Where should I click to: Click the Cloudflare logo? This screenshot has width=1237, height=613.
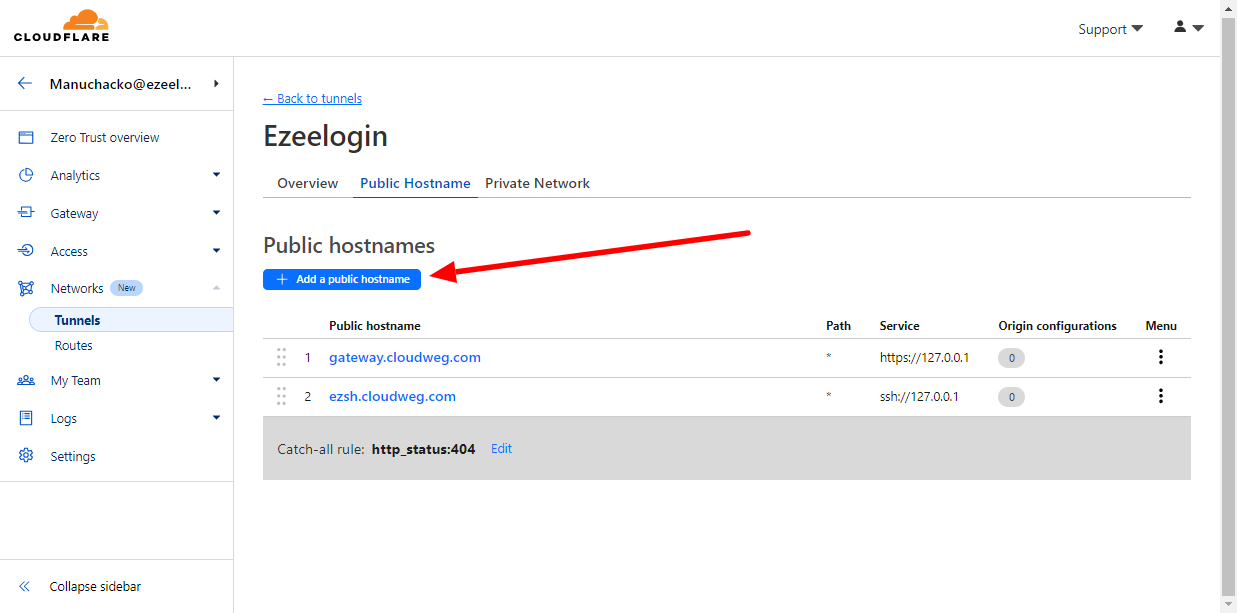click(x=61, y=27)
